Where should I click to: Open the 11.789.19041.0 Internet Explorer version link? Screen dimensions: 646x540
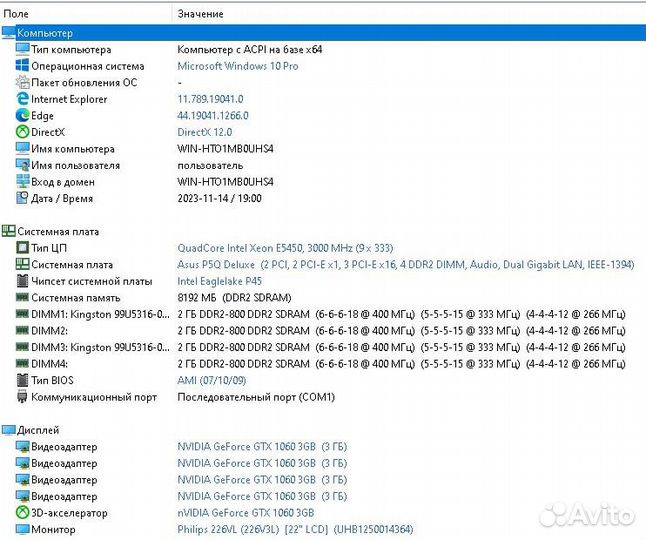click(x=210, y=99)
